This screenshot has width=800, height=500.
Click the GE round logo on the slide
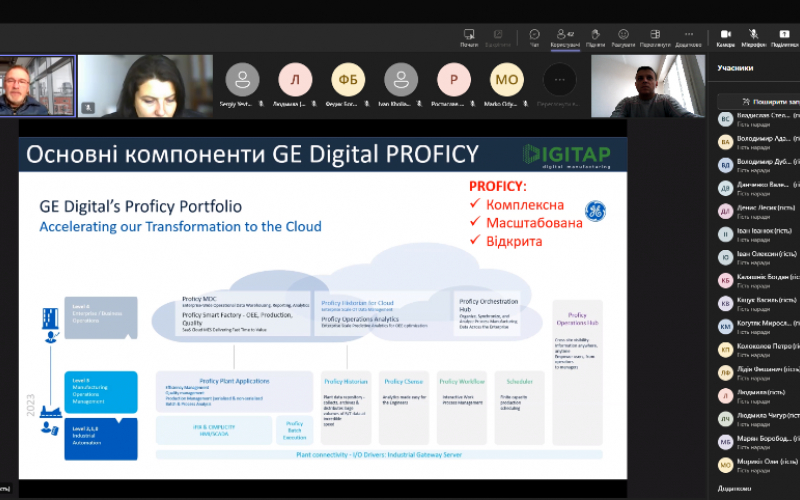595,211
